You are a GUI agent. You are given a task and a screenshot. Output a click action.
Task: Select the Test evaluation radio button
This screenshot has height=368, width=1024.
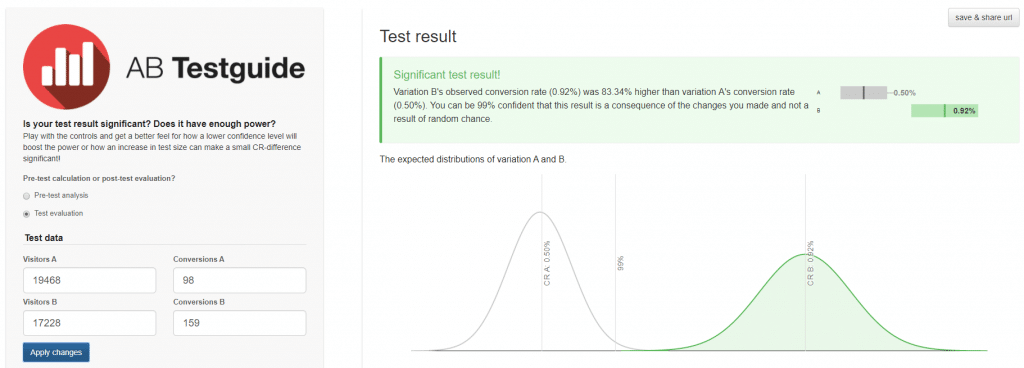point(26,213)
